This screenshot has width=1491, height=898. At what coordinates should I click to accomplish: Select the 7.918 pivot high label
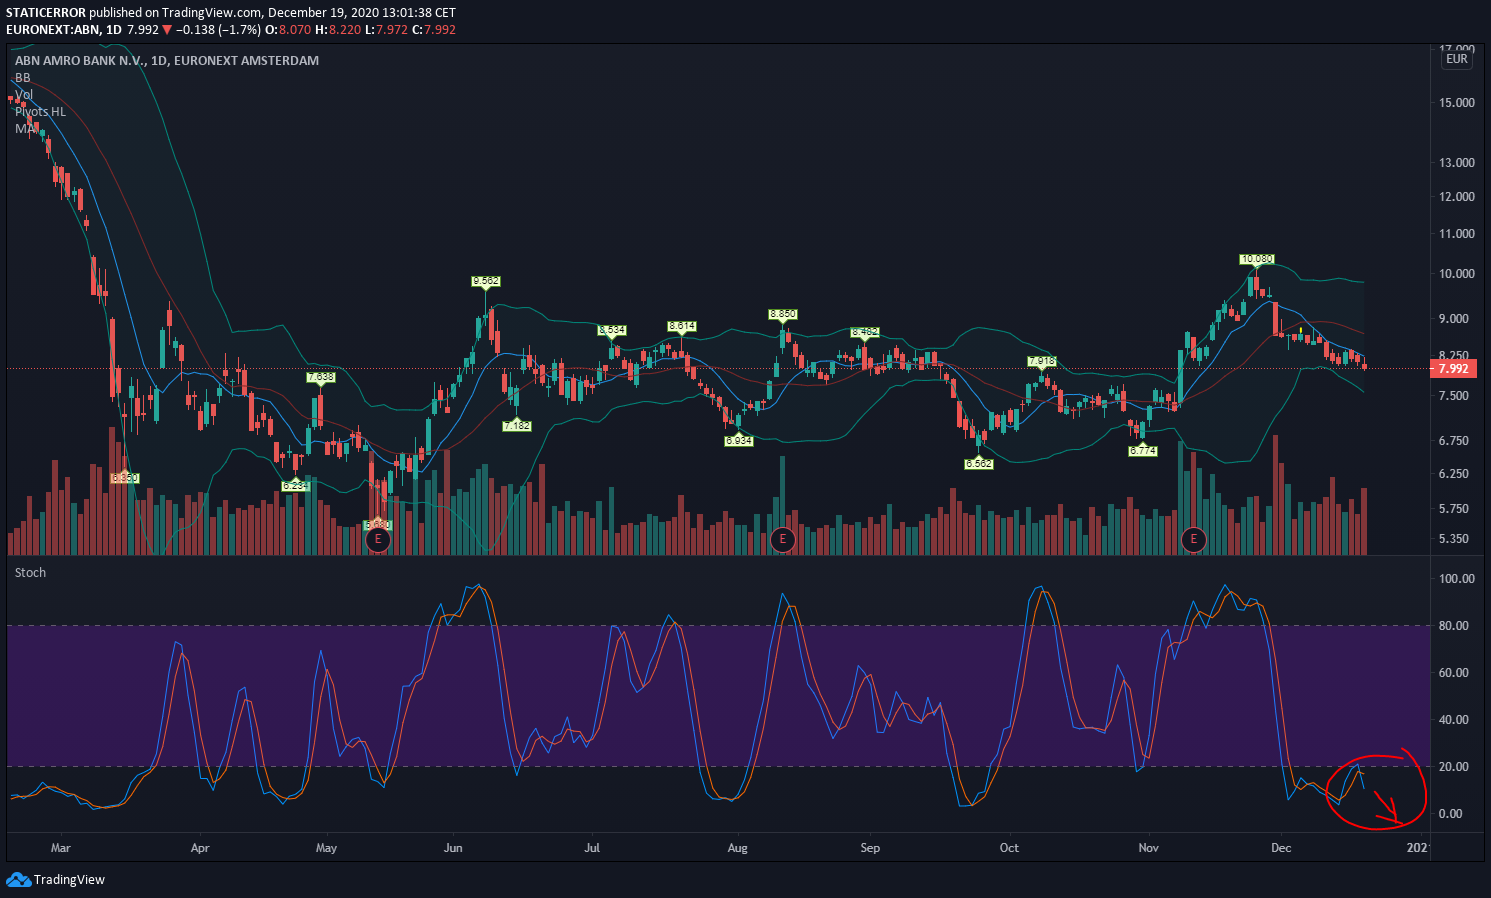[1041, 361]
